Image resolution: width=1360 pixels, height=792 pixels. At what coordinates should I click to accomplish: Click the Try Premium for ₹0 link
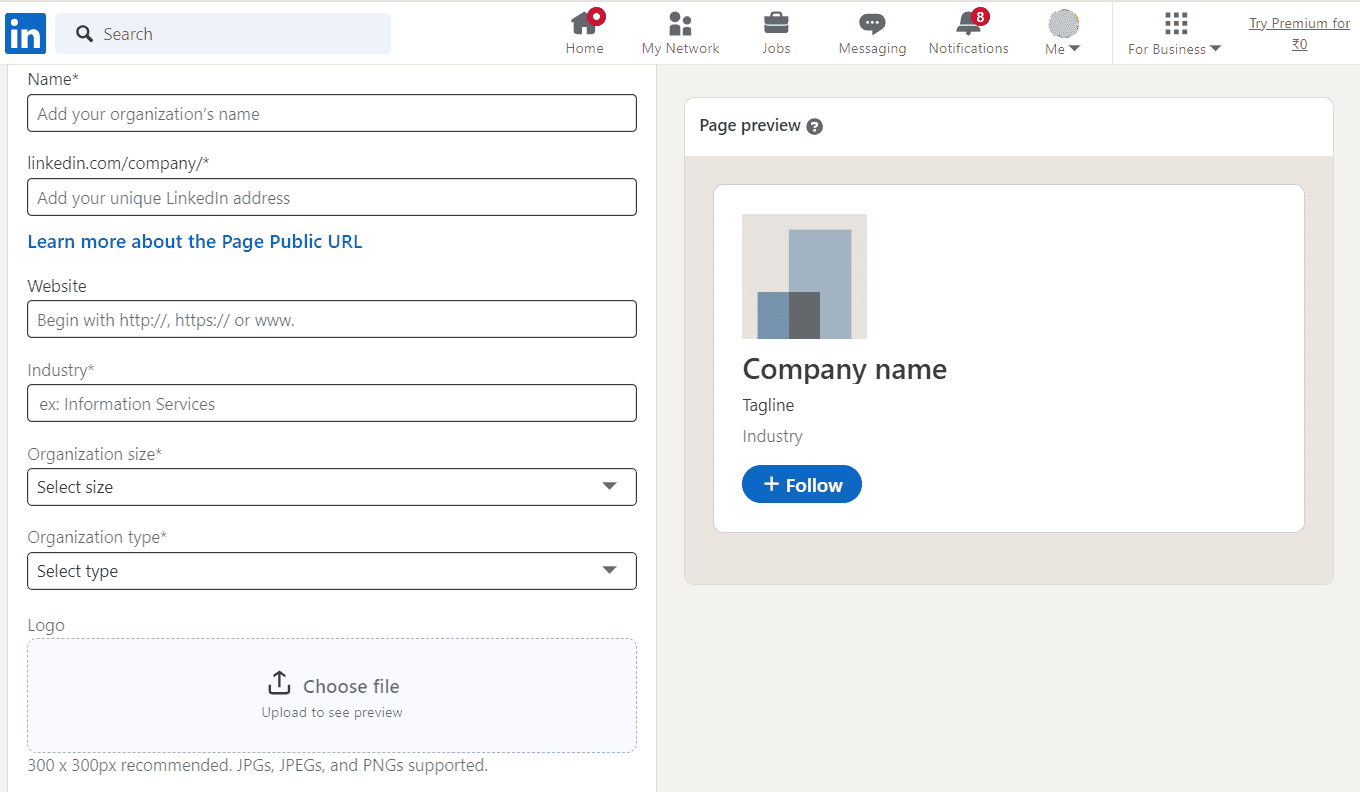[x=1300, y=34]
